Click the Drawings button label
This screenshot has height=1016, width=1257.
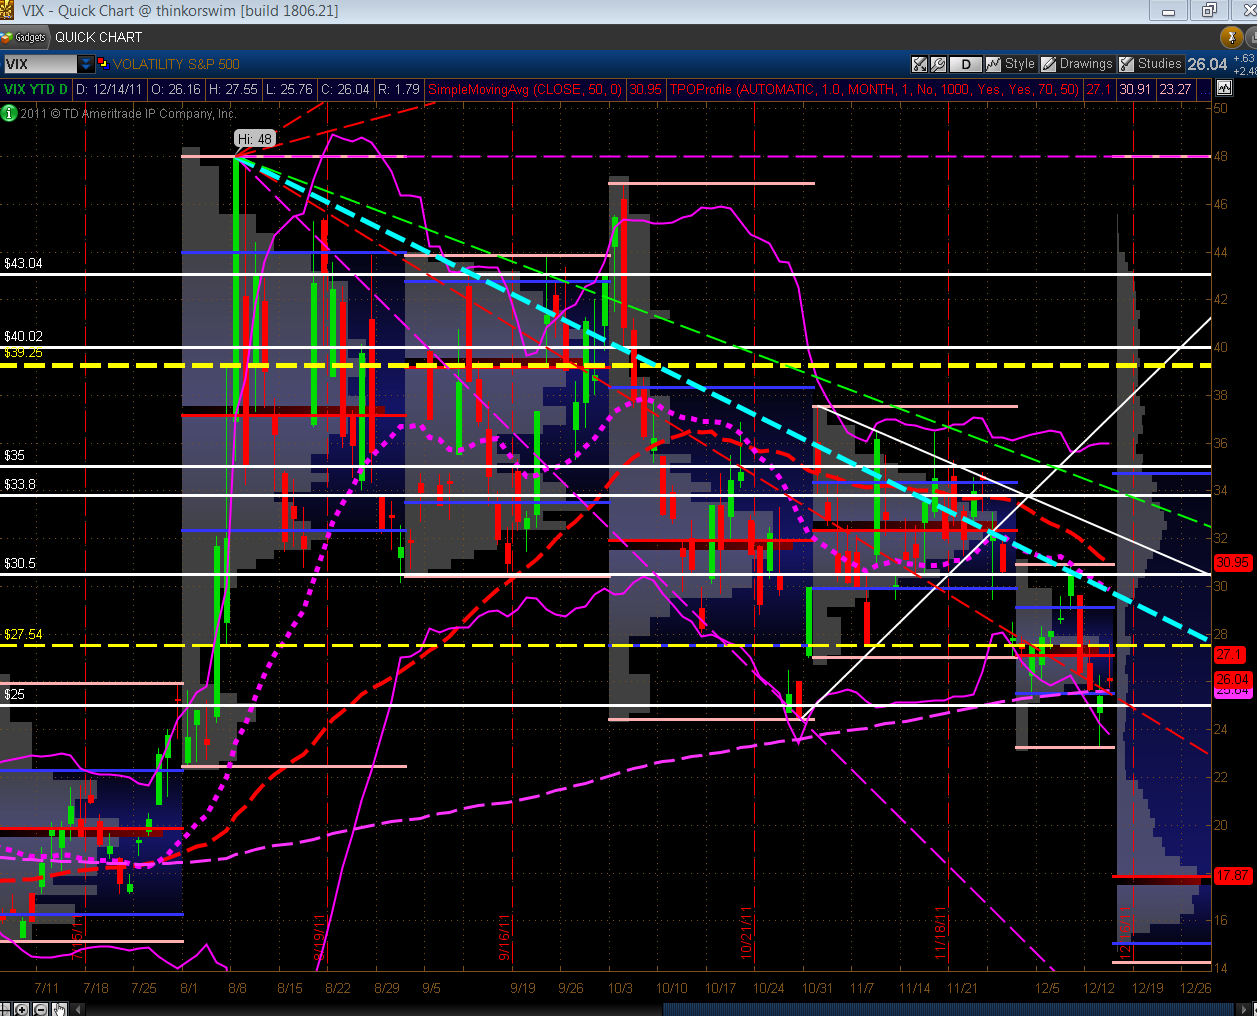(x=1085, y=64)
